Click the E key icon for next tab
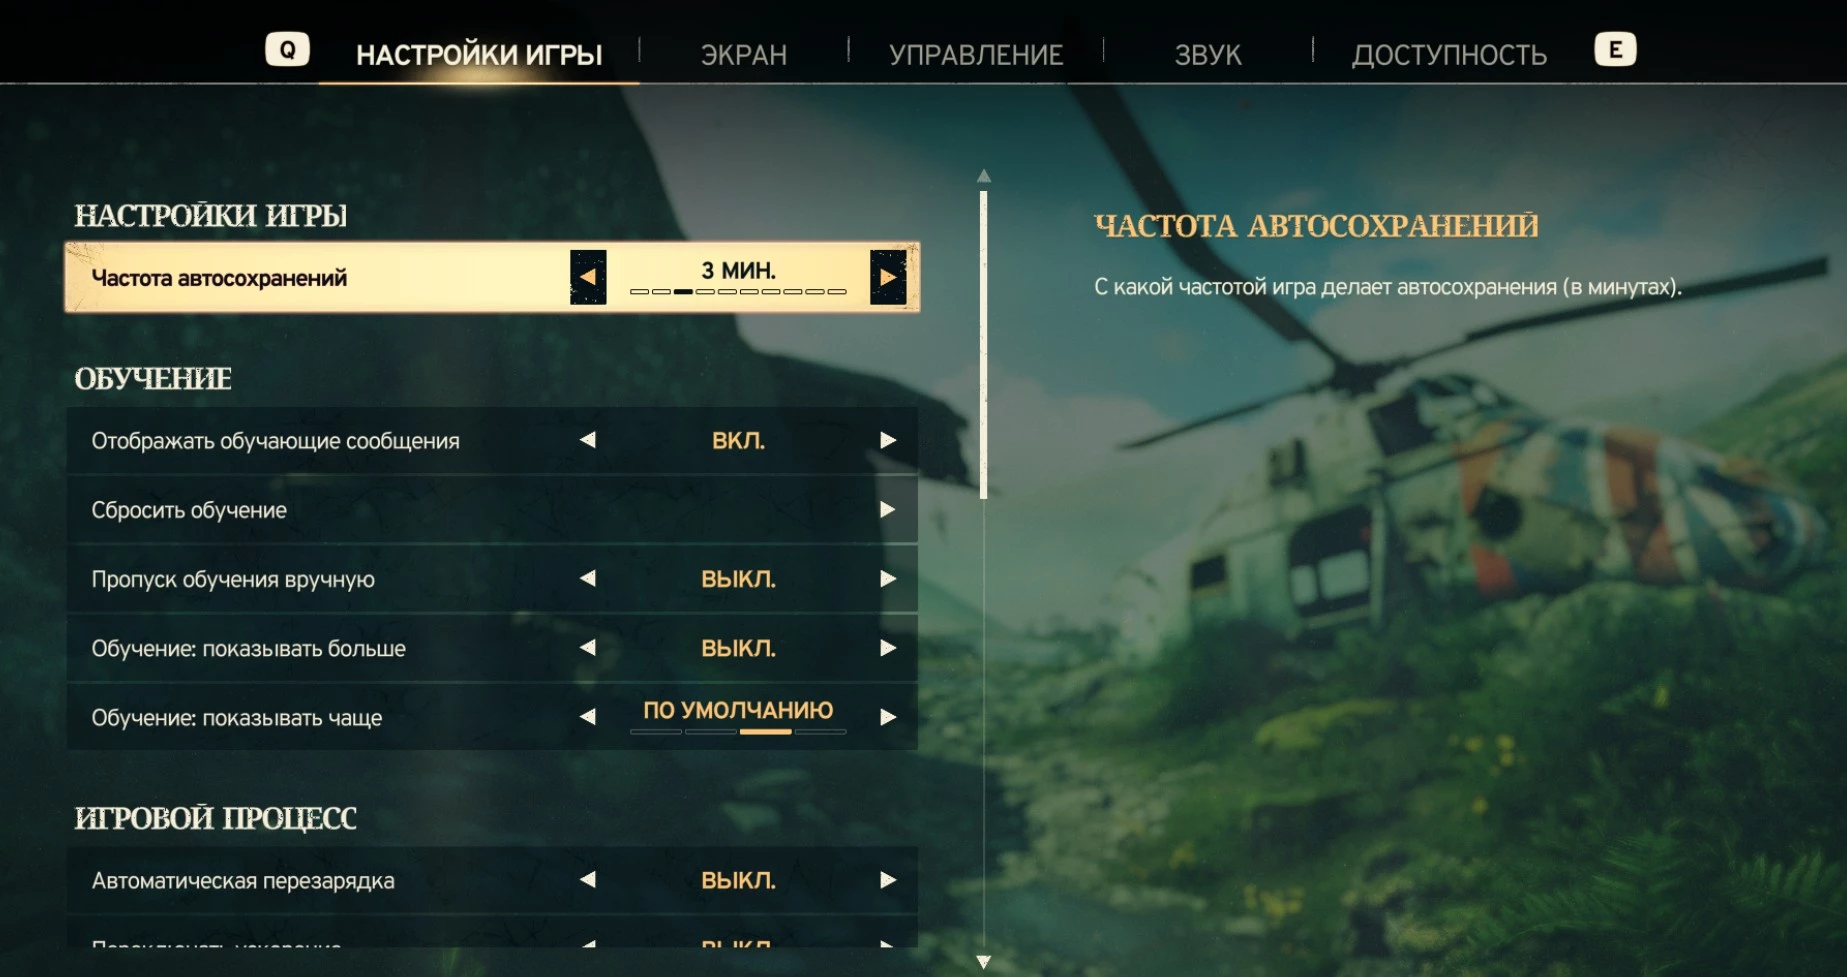The height and width of the screenshot is (977, 1847). click(1615, 50)
